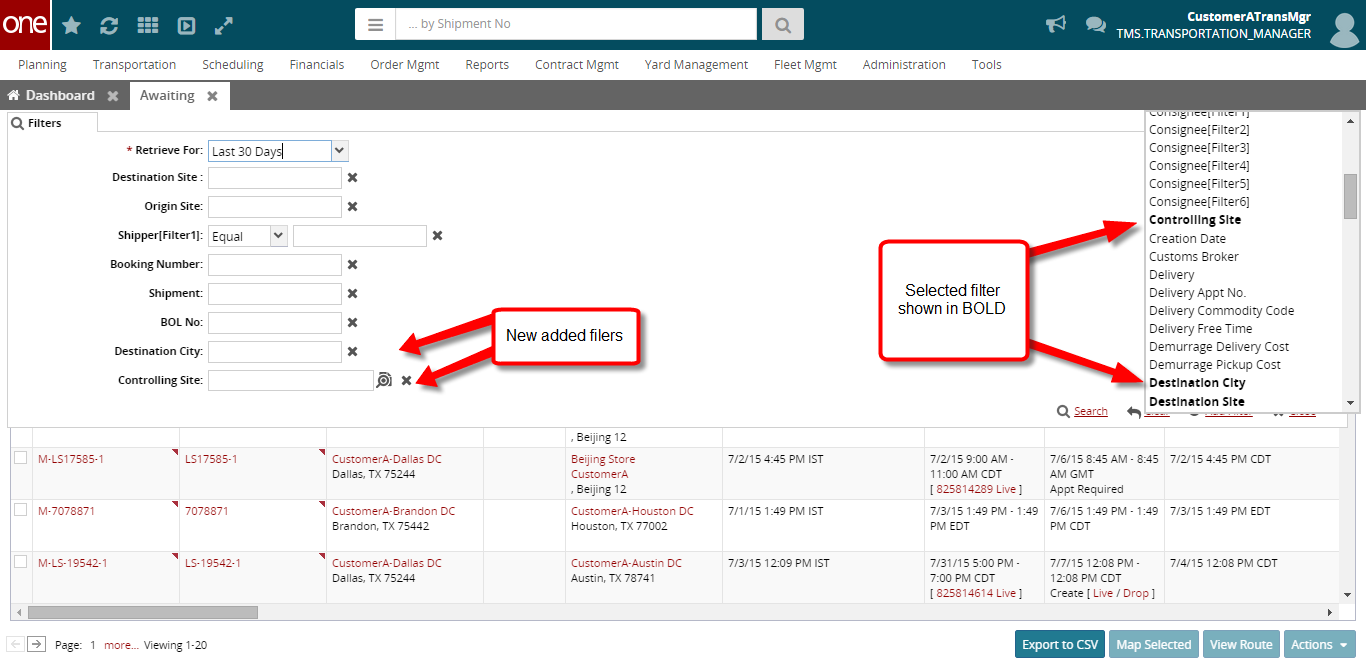
Task: Click the expand fullscreen arrows icon
Action: pyautogui.click(x=224, y=25)
